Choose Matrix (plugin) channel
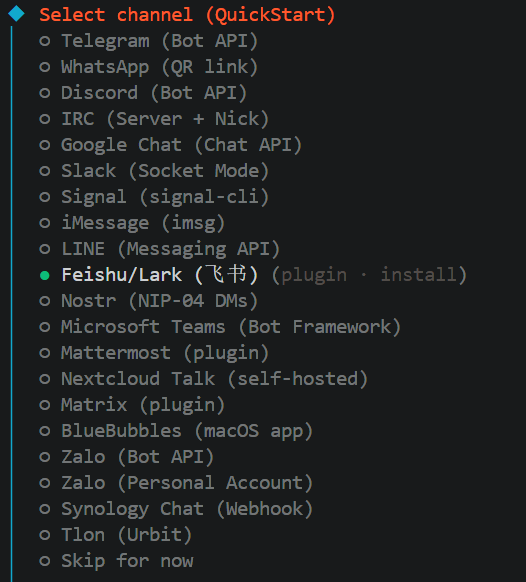Viewport: 526px width, 582px height. tap(132, 405)
